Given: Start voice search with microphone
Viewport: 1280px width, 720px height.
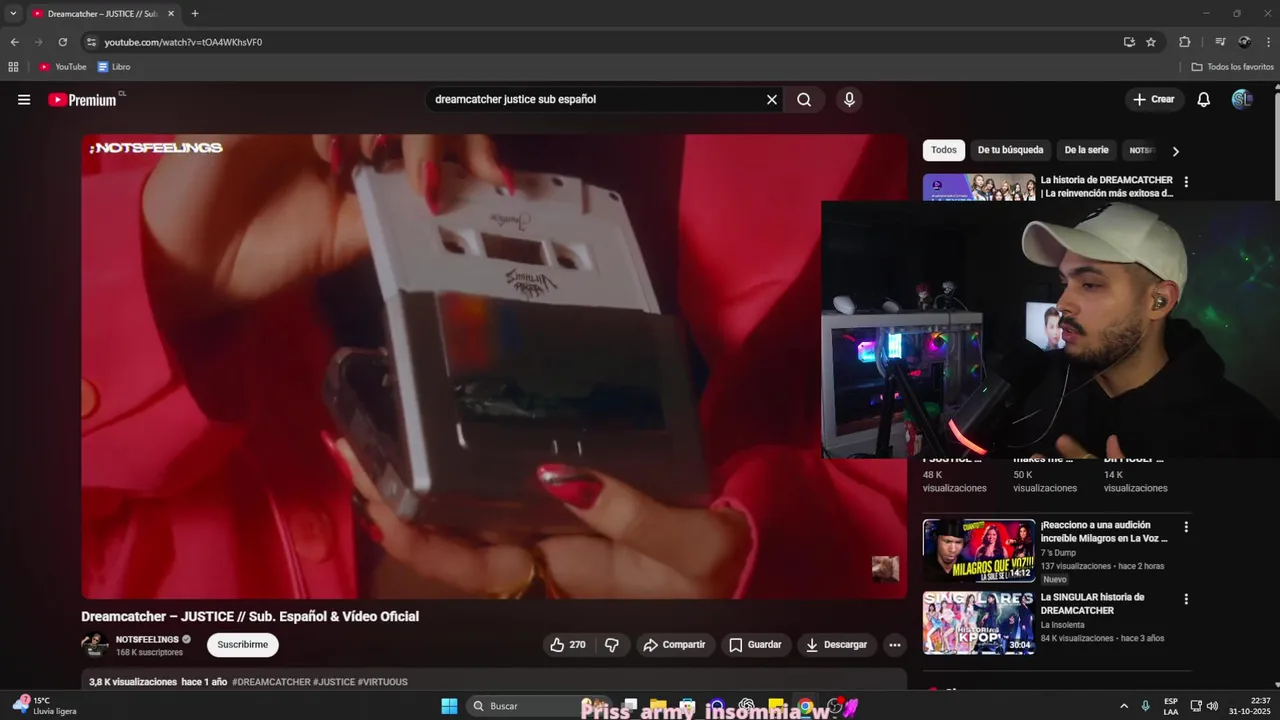Looking at the screenshot, I should [849, 100].
